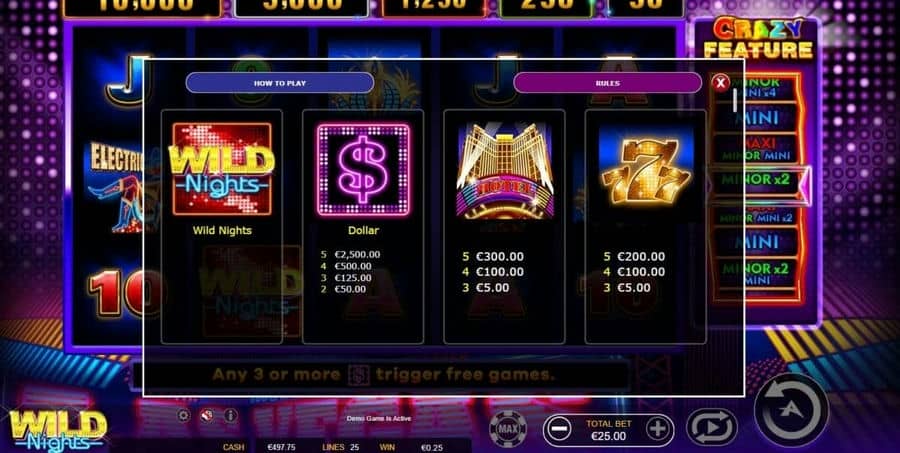Switch to the How To Play tab
This screenshot has width=900, height=453.
[280, 83]
